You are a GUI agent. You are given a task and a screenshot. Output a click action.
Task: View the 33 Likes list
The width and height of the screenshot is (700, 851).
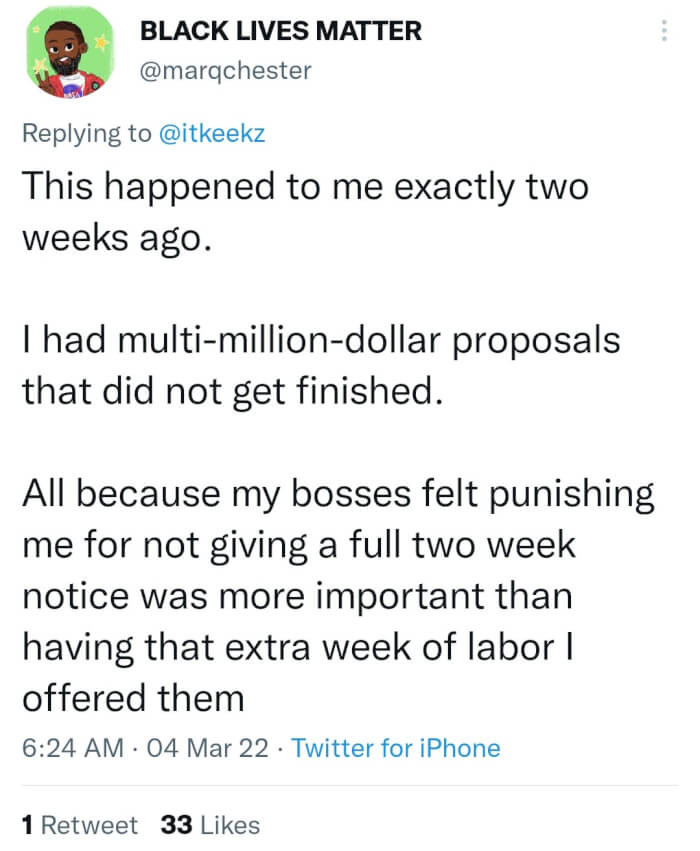click(209, 825)
